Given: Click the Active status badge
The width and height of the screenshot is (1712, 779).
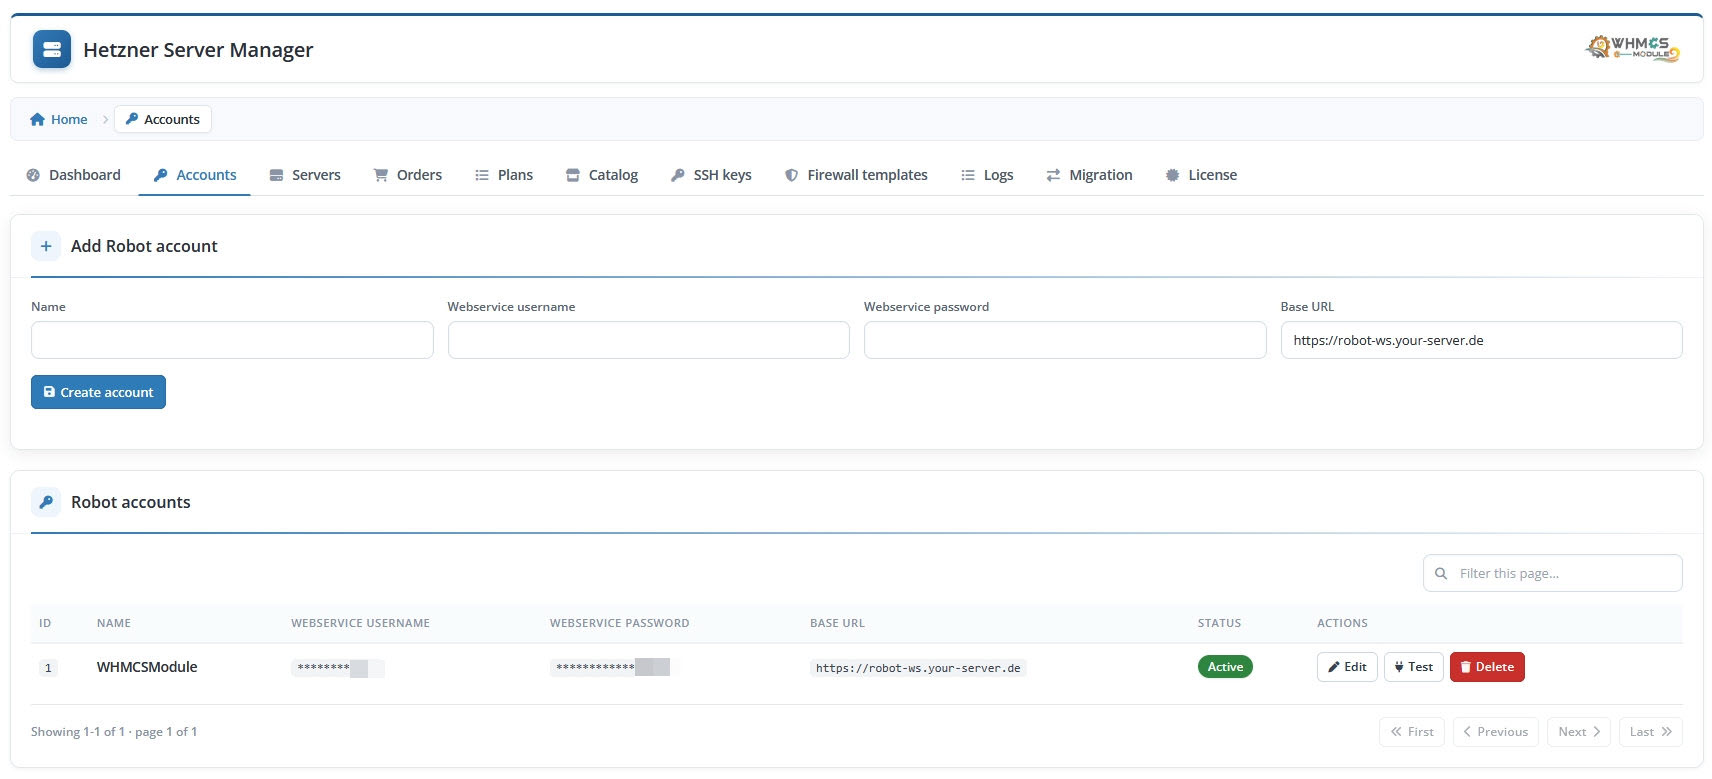Looking at the screenshot, I should (1225, 667).
